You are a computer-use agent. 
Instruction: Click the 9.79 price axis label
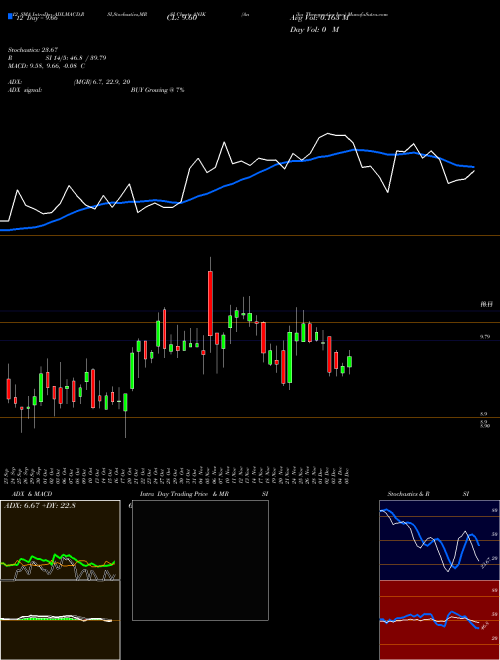485,337
